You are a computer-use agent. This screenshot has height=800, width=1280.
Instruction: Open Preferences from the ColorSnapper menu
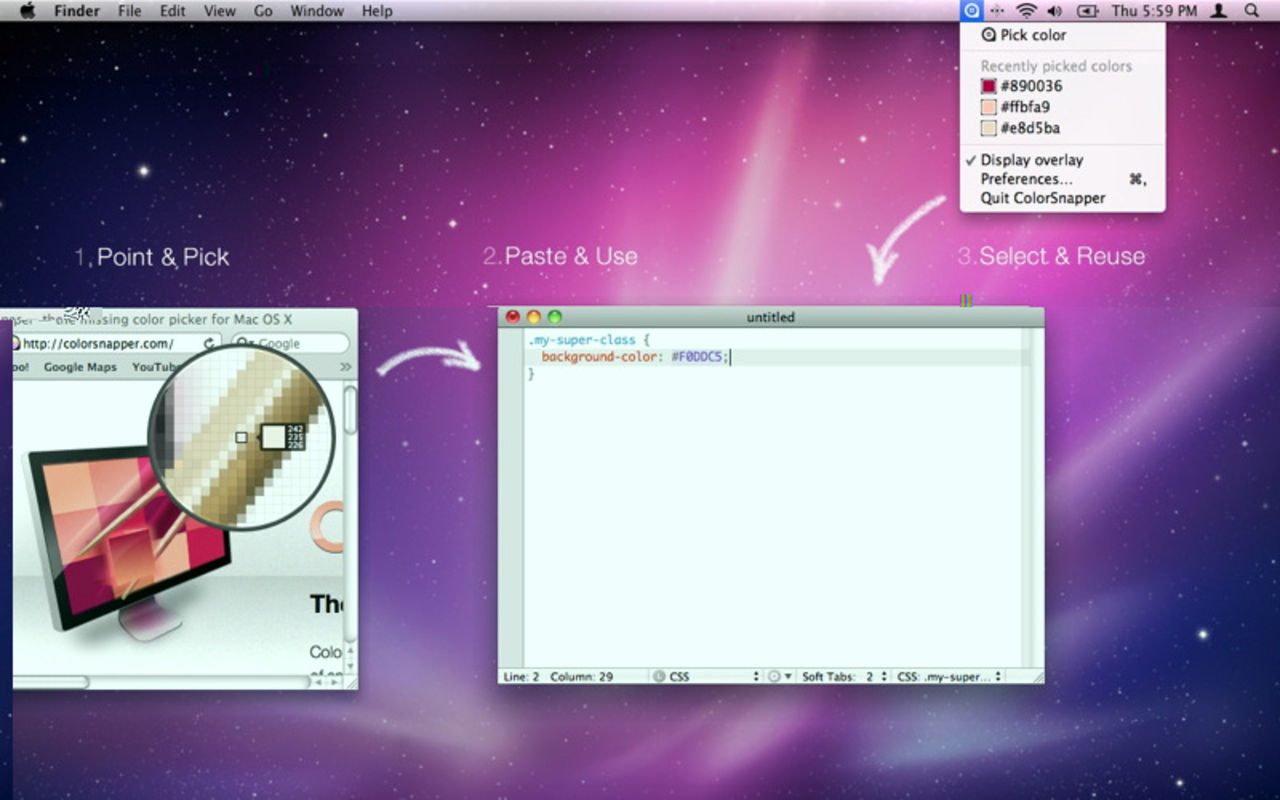click(1026, 179)
